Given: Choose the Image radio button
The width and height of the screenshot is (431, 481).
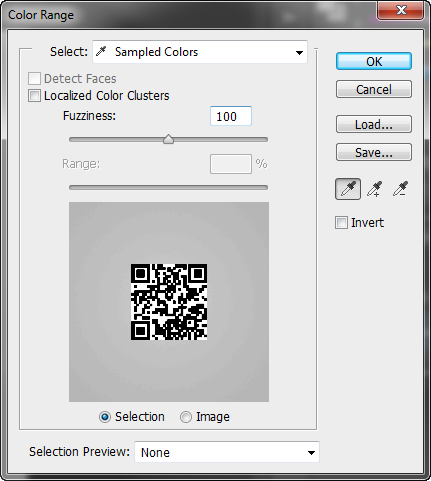Looking at the screenshot, I should 186,417.
